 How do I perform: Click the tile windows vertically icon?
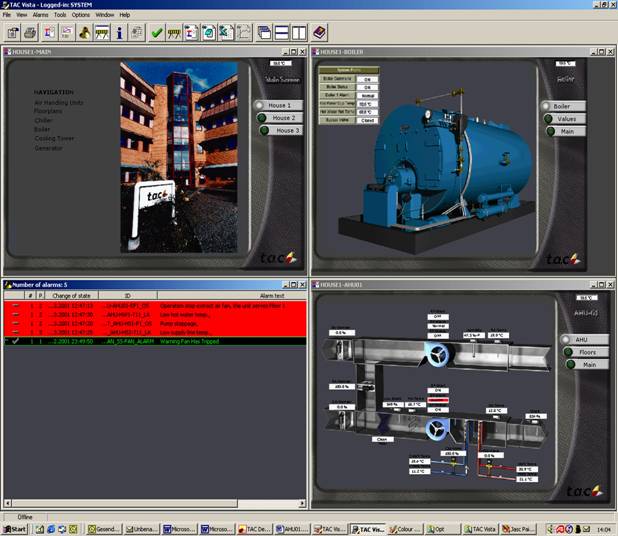[x=299, y=33]
